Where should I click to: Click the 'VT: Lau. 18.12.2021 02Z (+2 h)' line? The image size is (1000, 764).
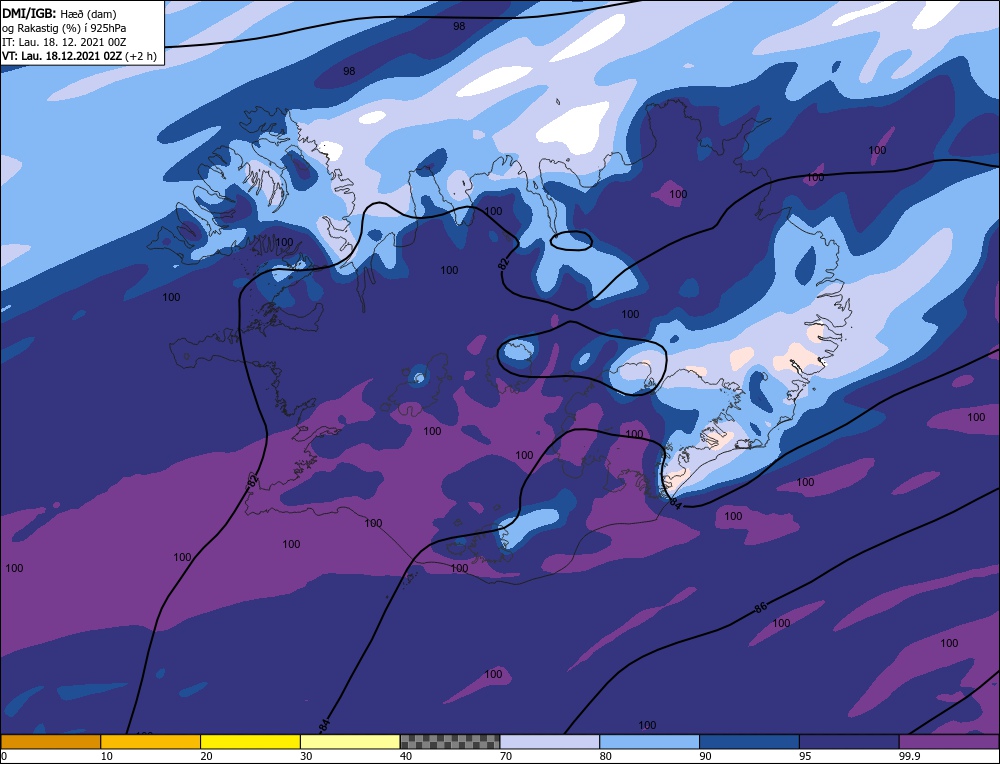(79, 56)
